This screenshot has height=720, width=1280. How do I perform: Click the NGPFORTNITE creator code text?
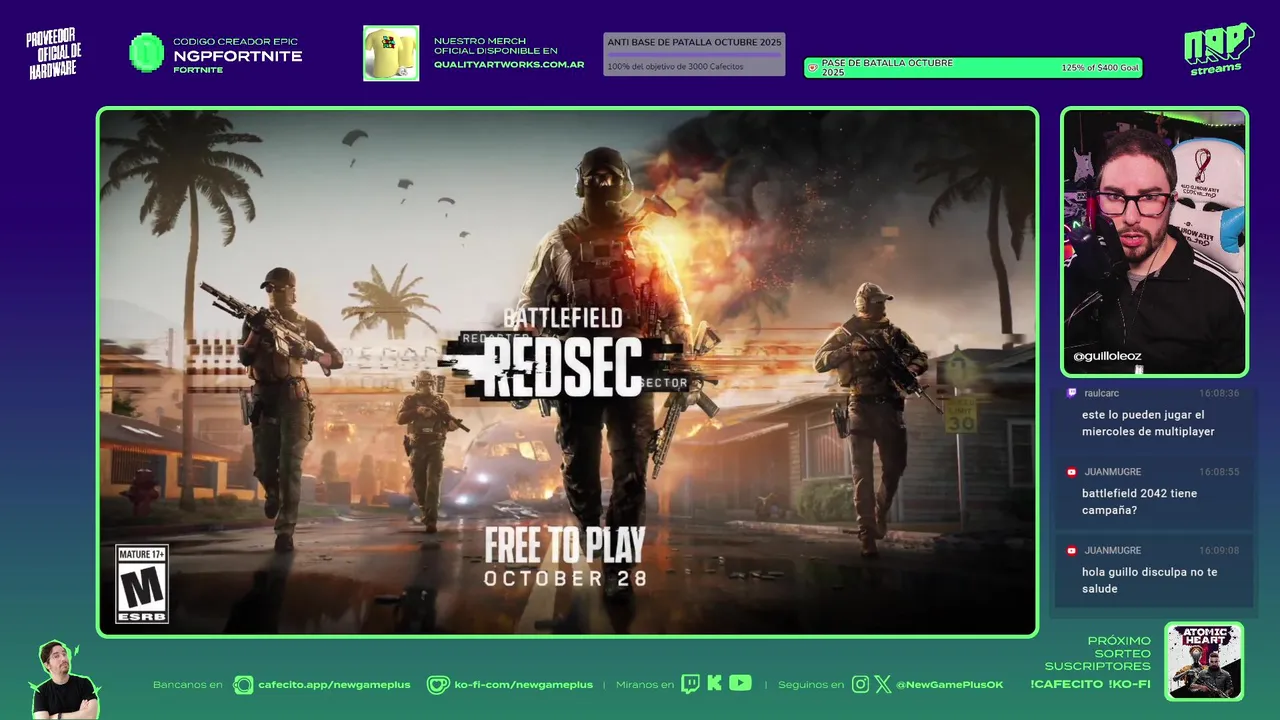pos(238,56)
